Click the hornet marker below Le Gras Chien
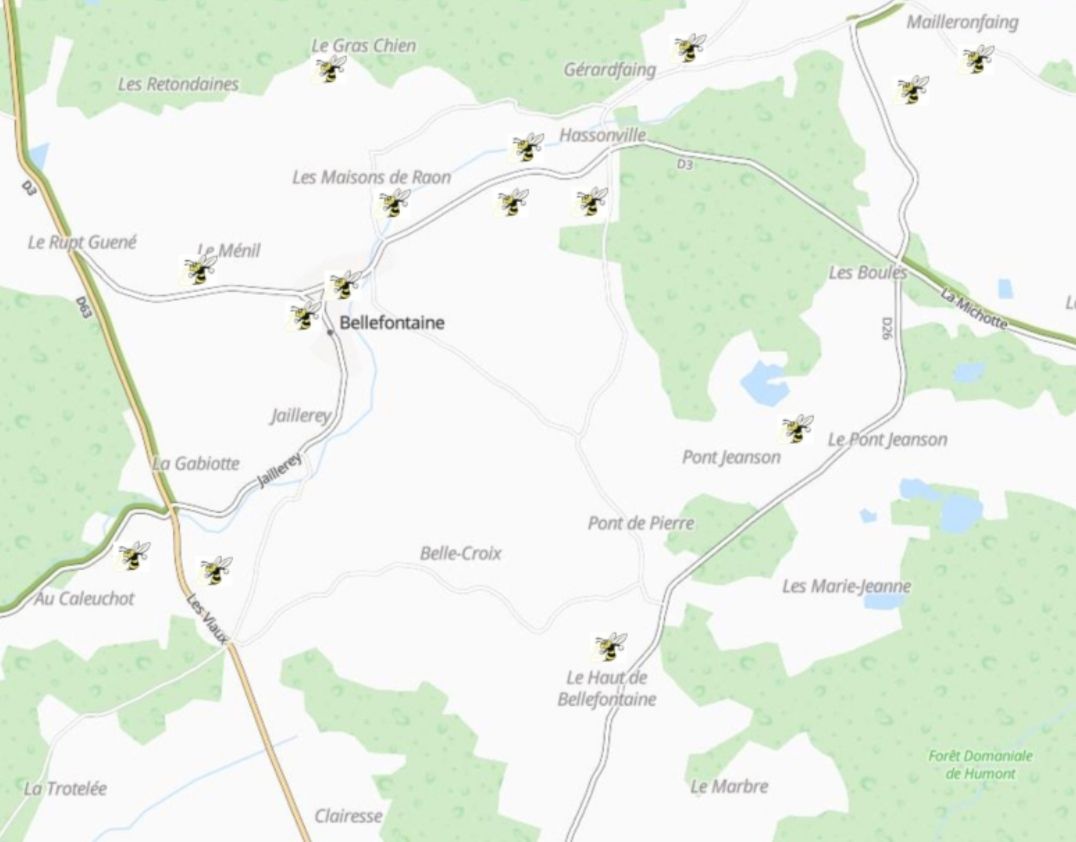 (x=331, y=69)
